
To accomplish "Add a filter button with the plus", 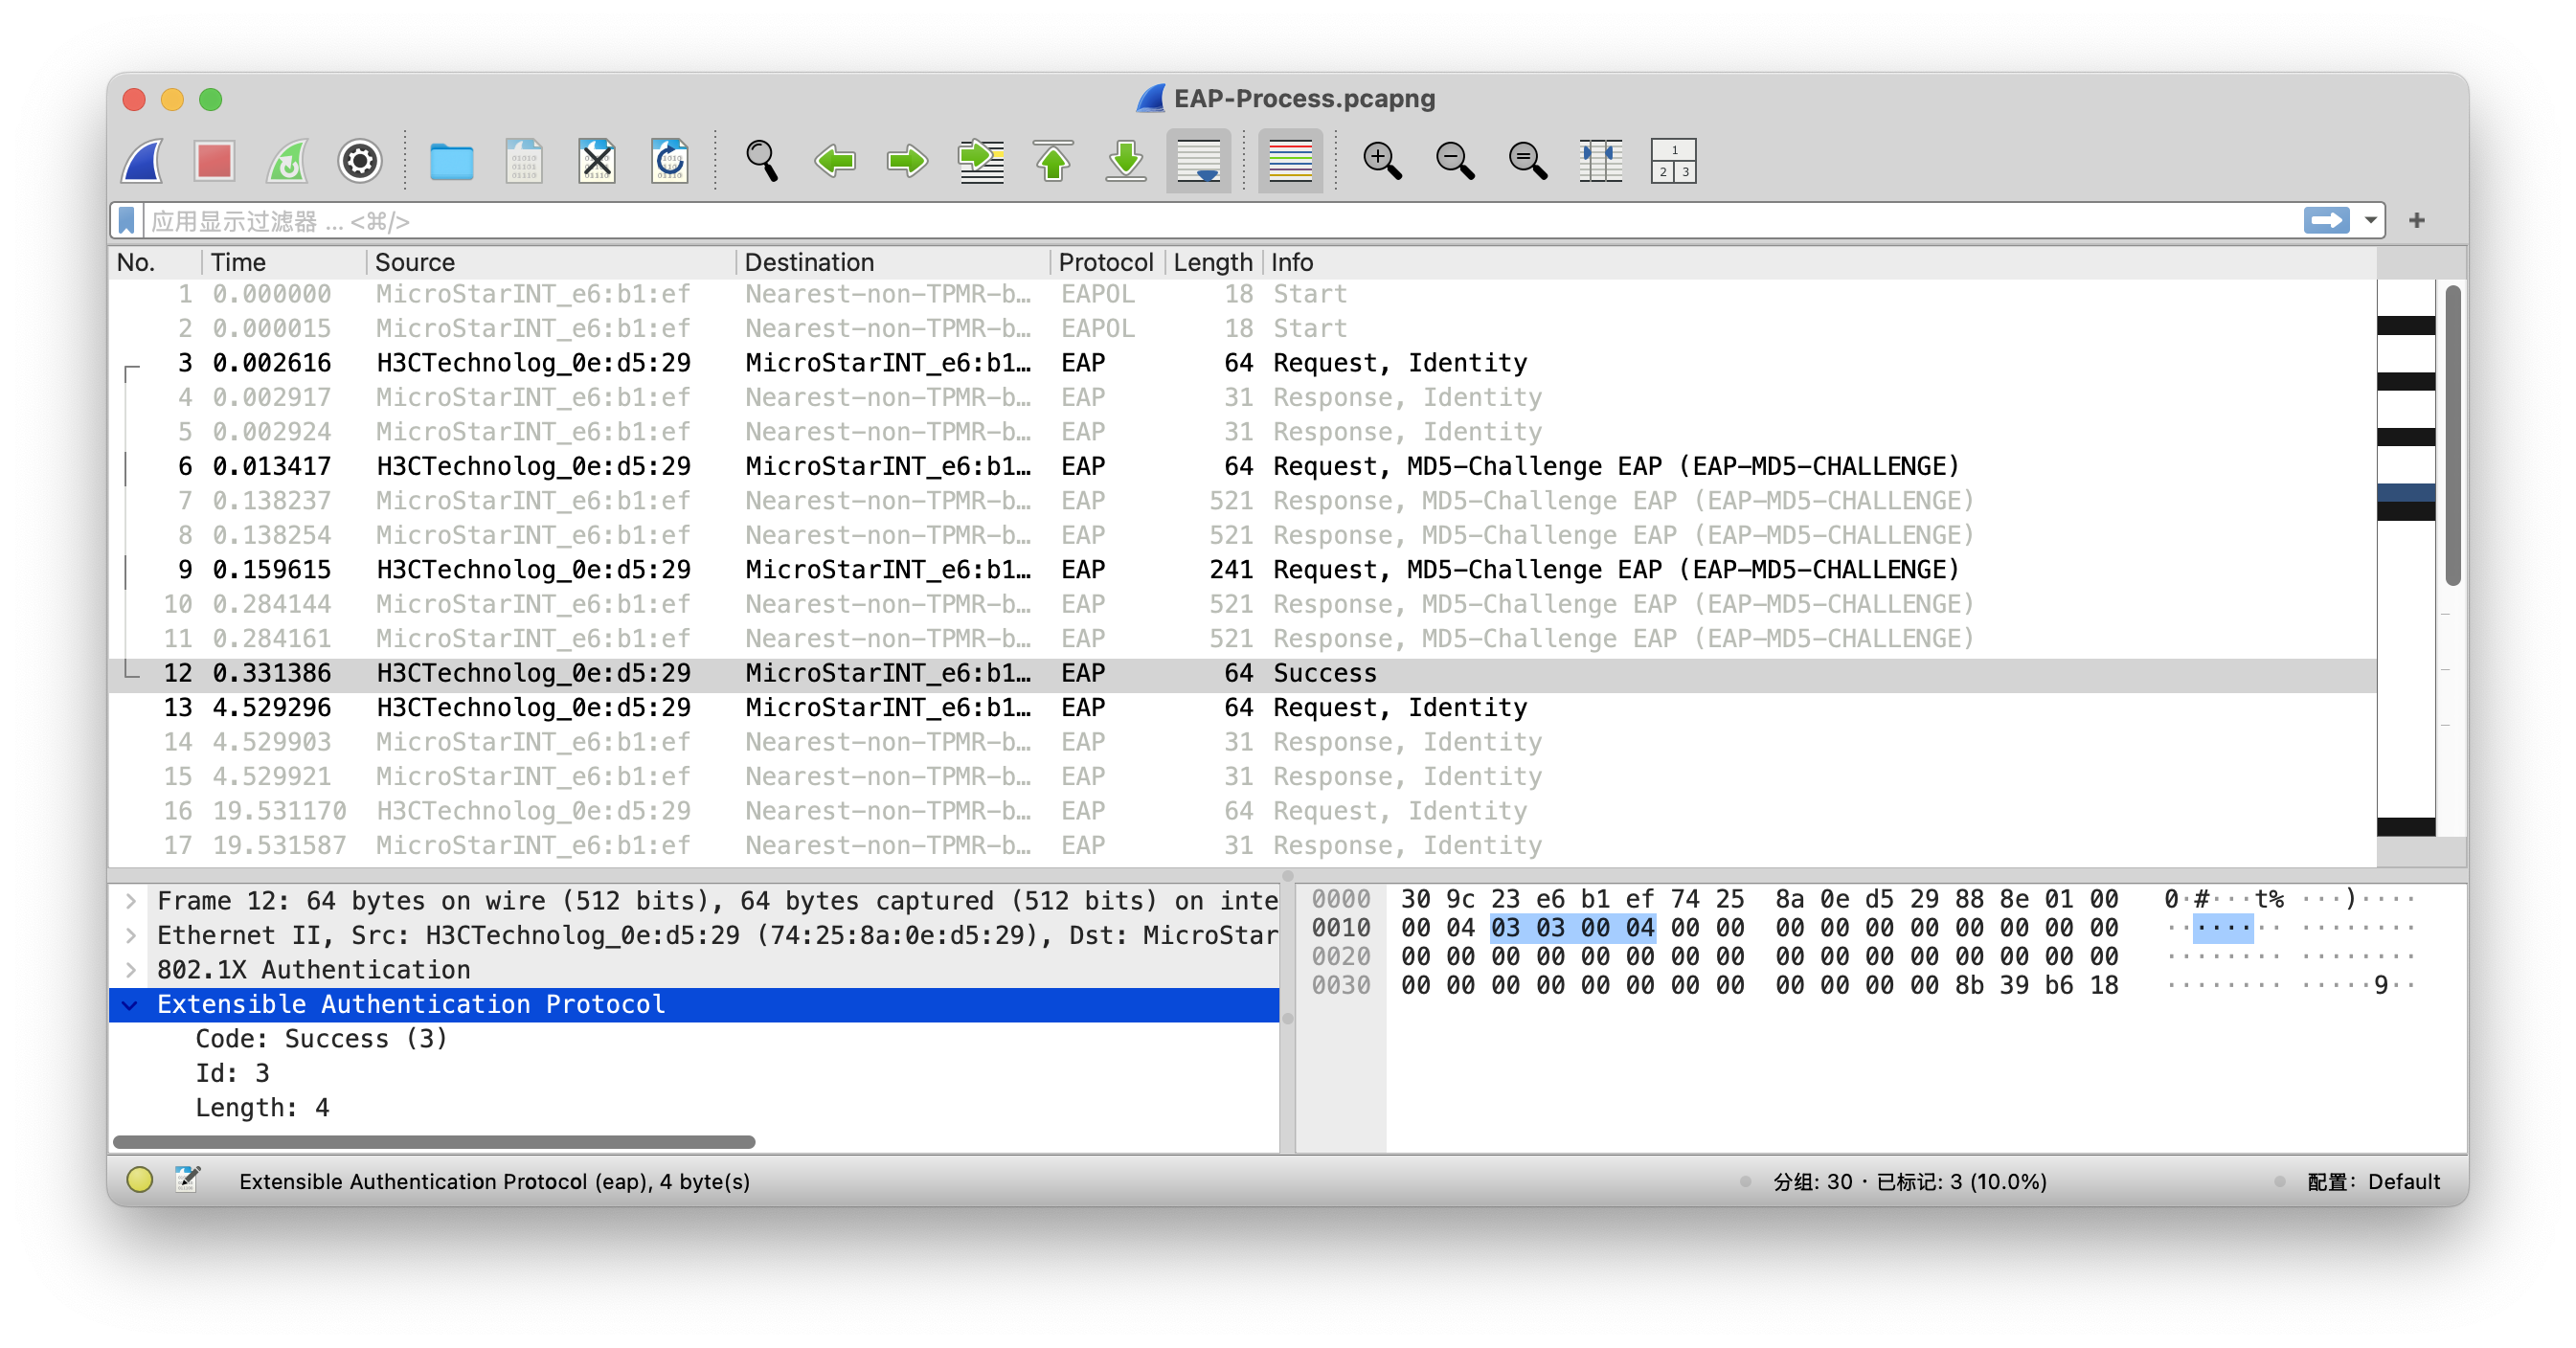I will click(2417, 220).
